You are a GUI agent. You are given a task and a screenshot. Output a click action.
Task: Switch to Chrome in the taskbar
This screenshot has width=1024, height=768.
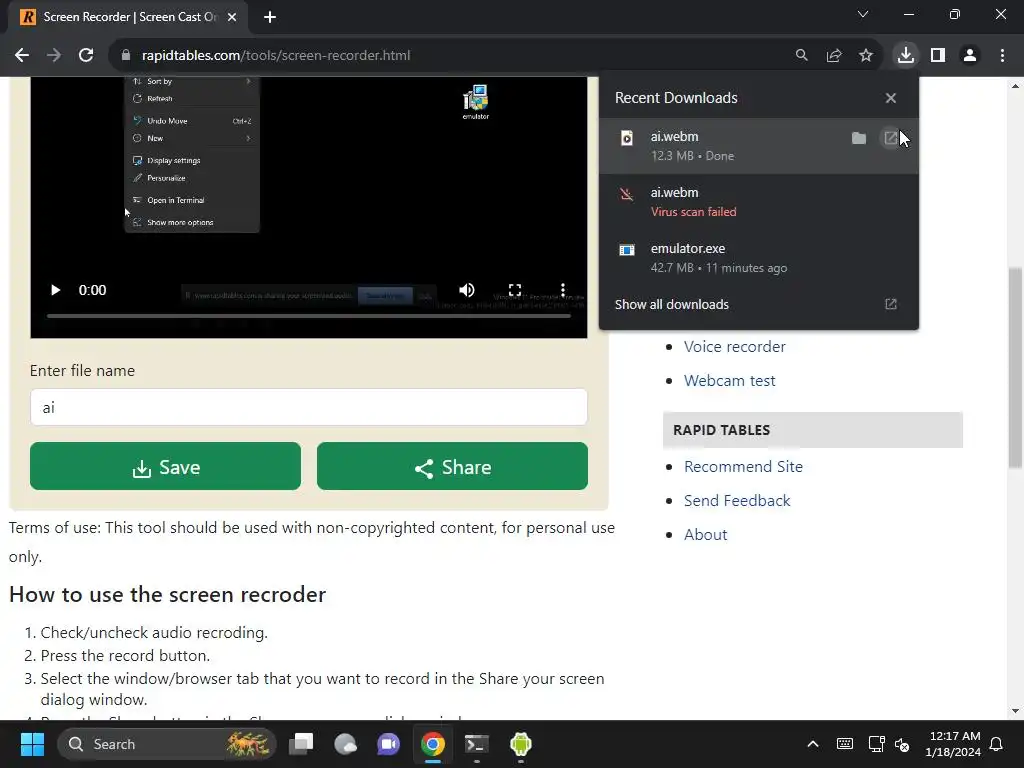432,744
